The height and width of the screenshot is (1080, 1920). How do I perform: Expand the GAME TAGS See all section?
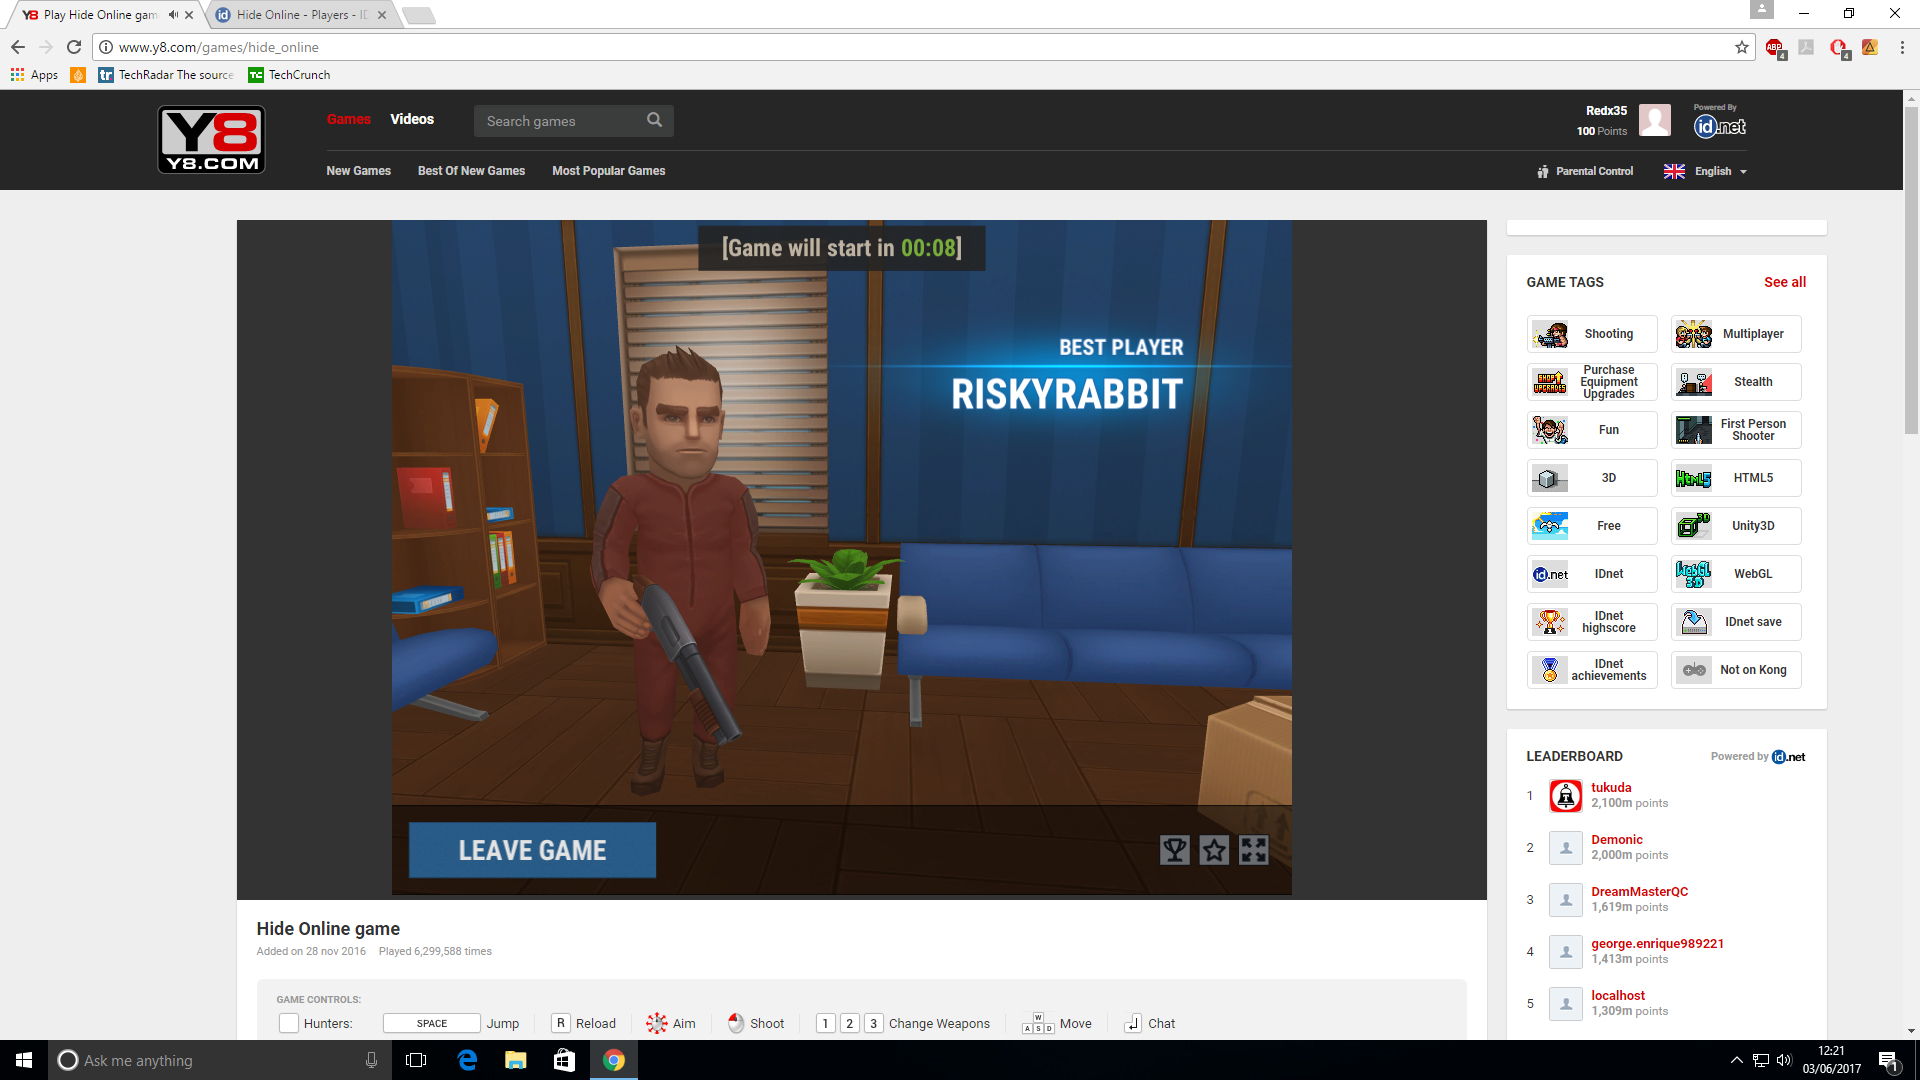[x=1784, y=282]
